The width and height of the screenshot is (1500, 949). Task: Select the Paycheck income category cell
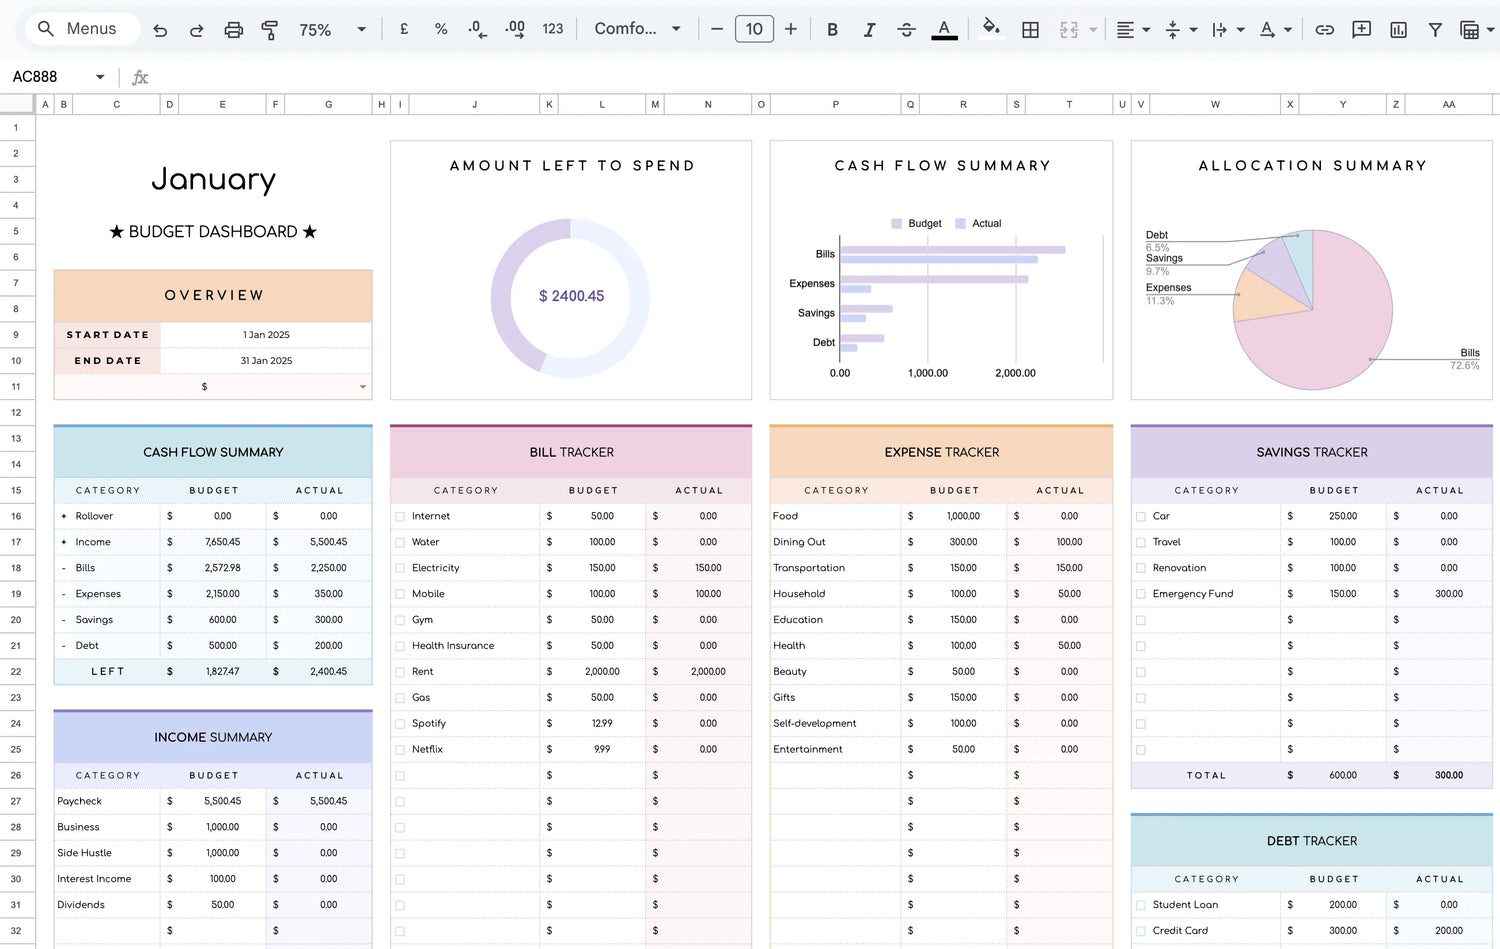pos(107,802)
